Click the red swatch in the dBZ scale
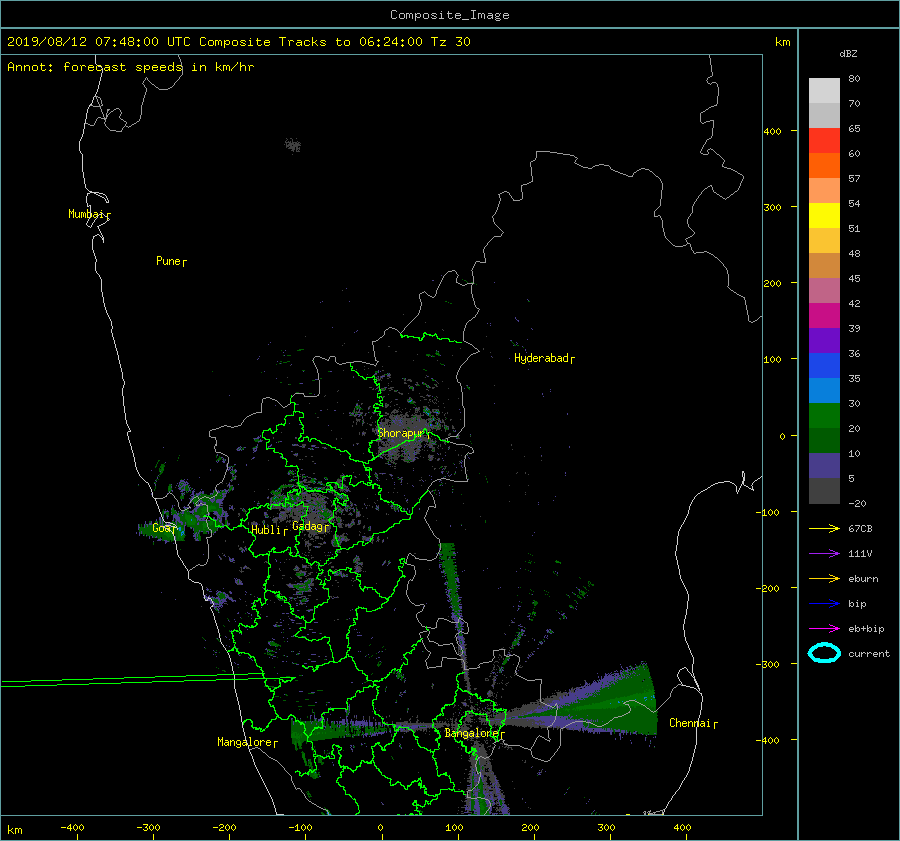Image resolution: width=900 pixels, height=841 pixels. [824, 141]
